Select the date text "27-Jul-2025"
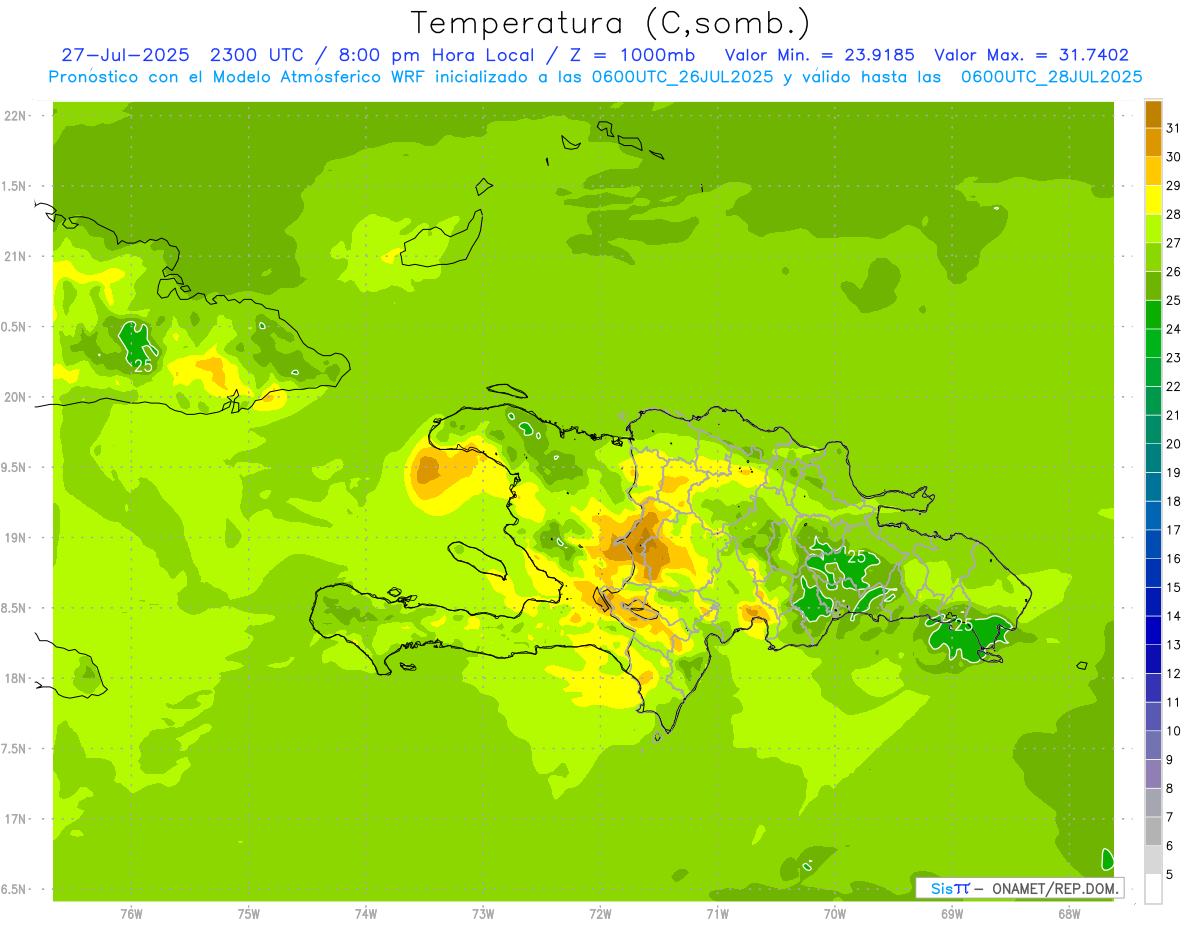Viewport: 1200px width, 927px height. pos(129,55)
